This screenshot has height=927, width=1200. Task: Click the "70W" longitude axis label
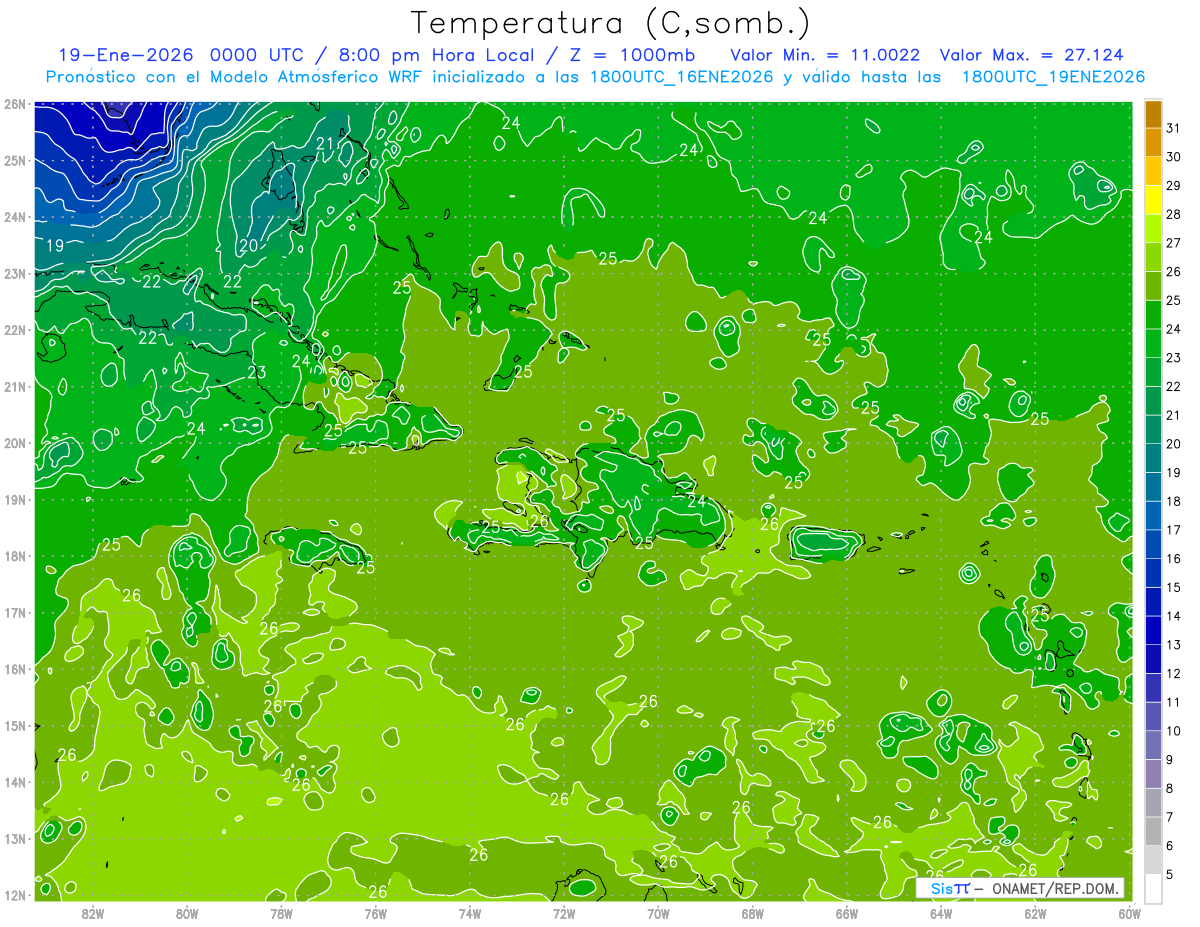coord(658,913)
